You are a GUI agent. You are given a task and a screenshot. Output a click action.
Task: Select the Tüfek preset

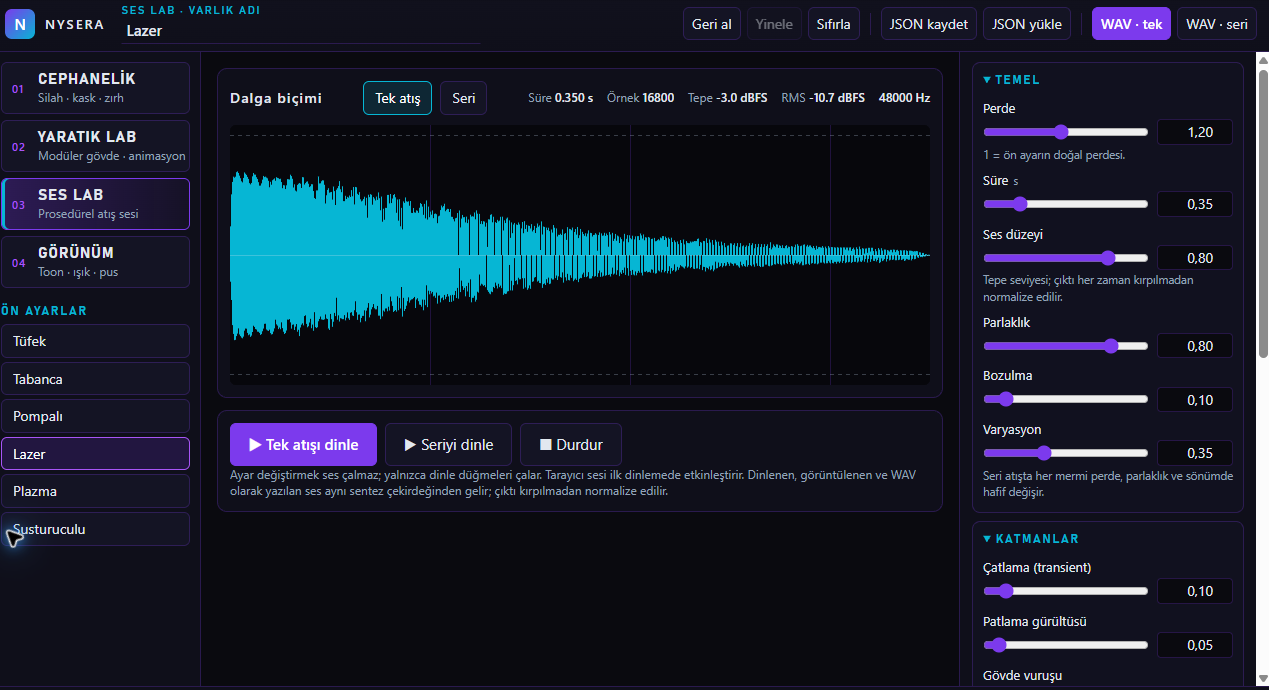[x=95, y=341]
